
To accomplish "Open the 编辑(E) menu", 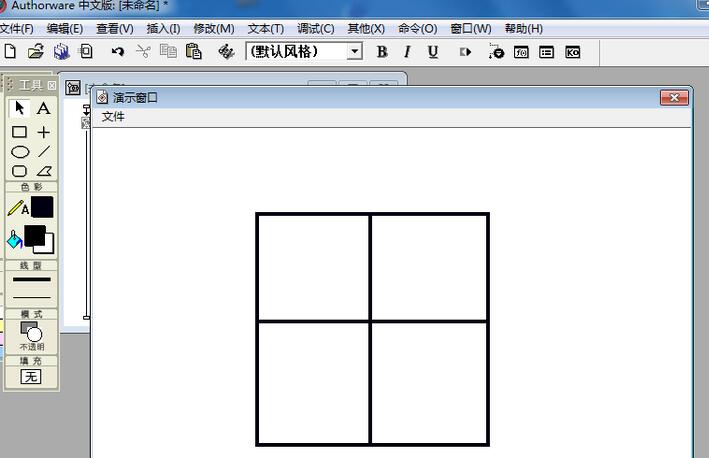I will click(x=65, y=28).
